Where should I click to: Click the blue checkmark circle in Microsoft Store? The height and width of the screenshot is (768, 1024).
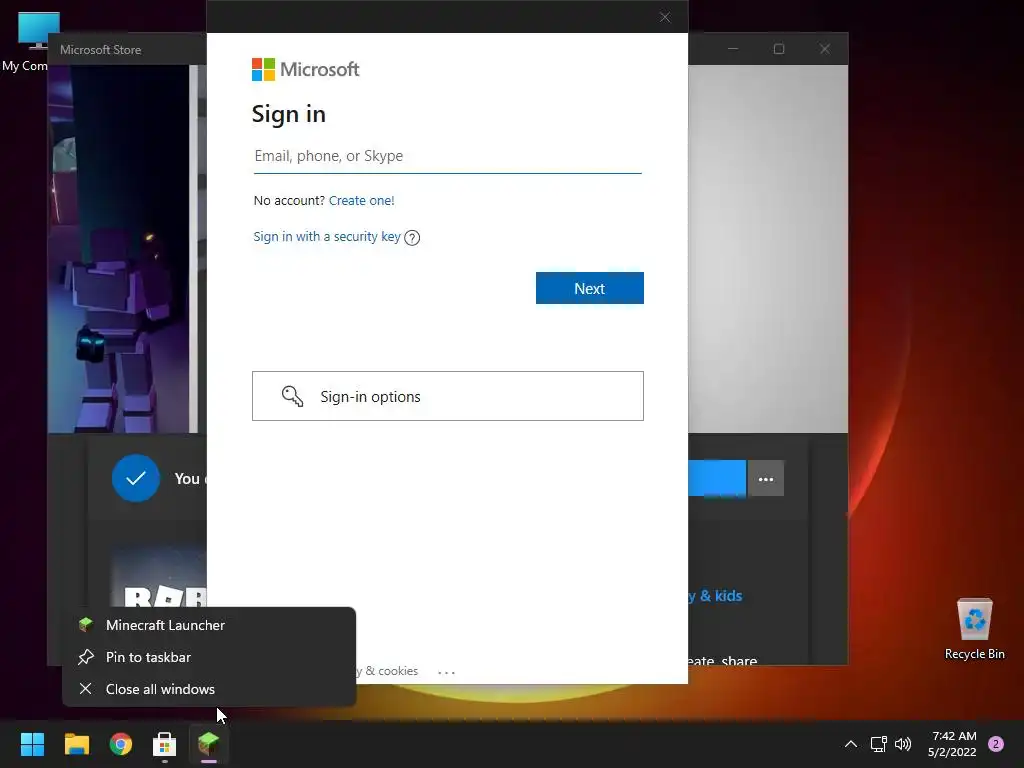pos(136,478)
